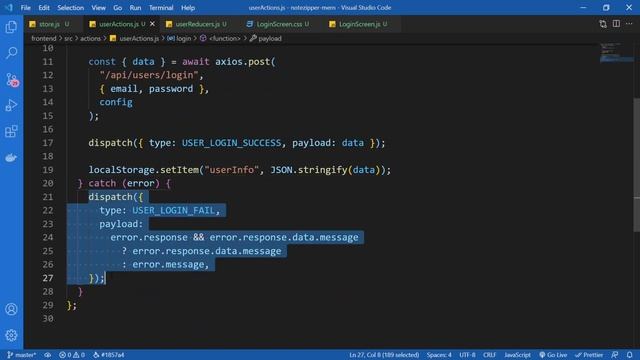The width and height of the screenshot is (640, 360).
Task: Open Source Control view with badge
Action: click(11, 79)
